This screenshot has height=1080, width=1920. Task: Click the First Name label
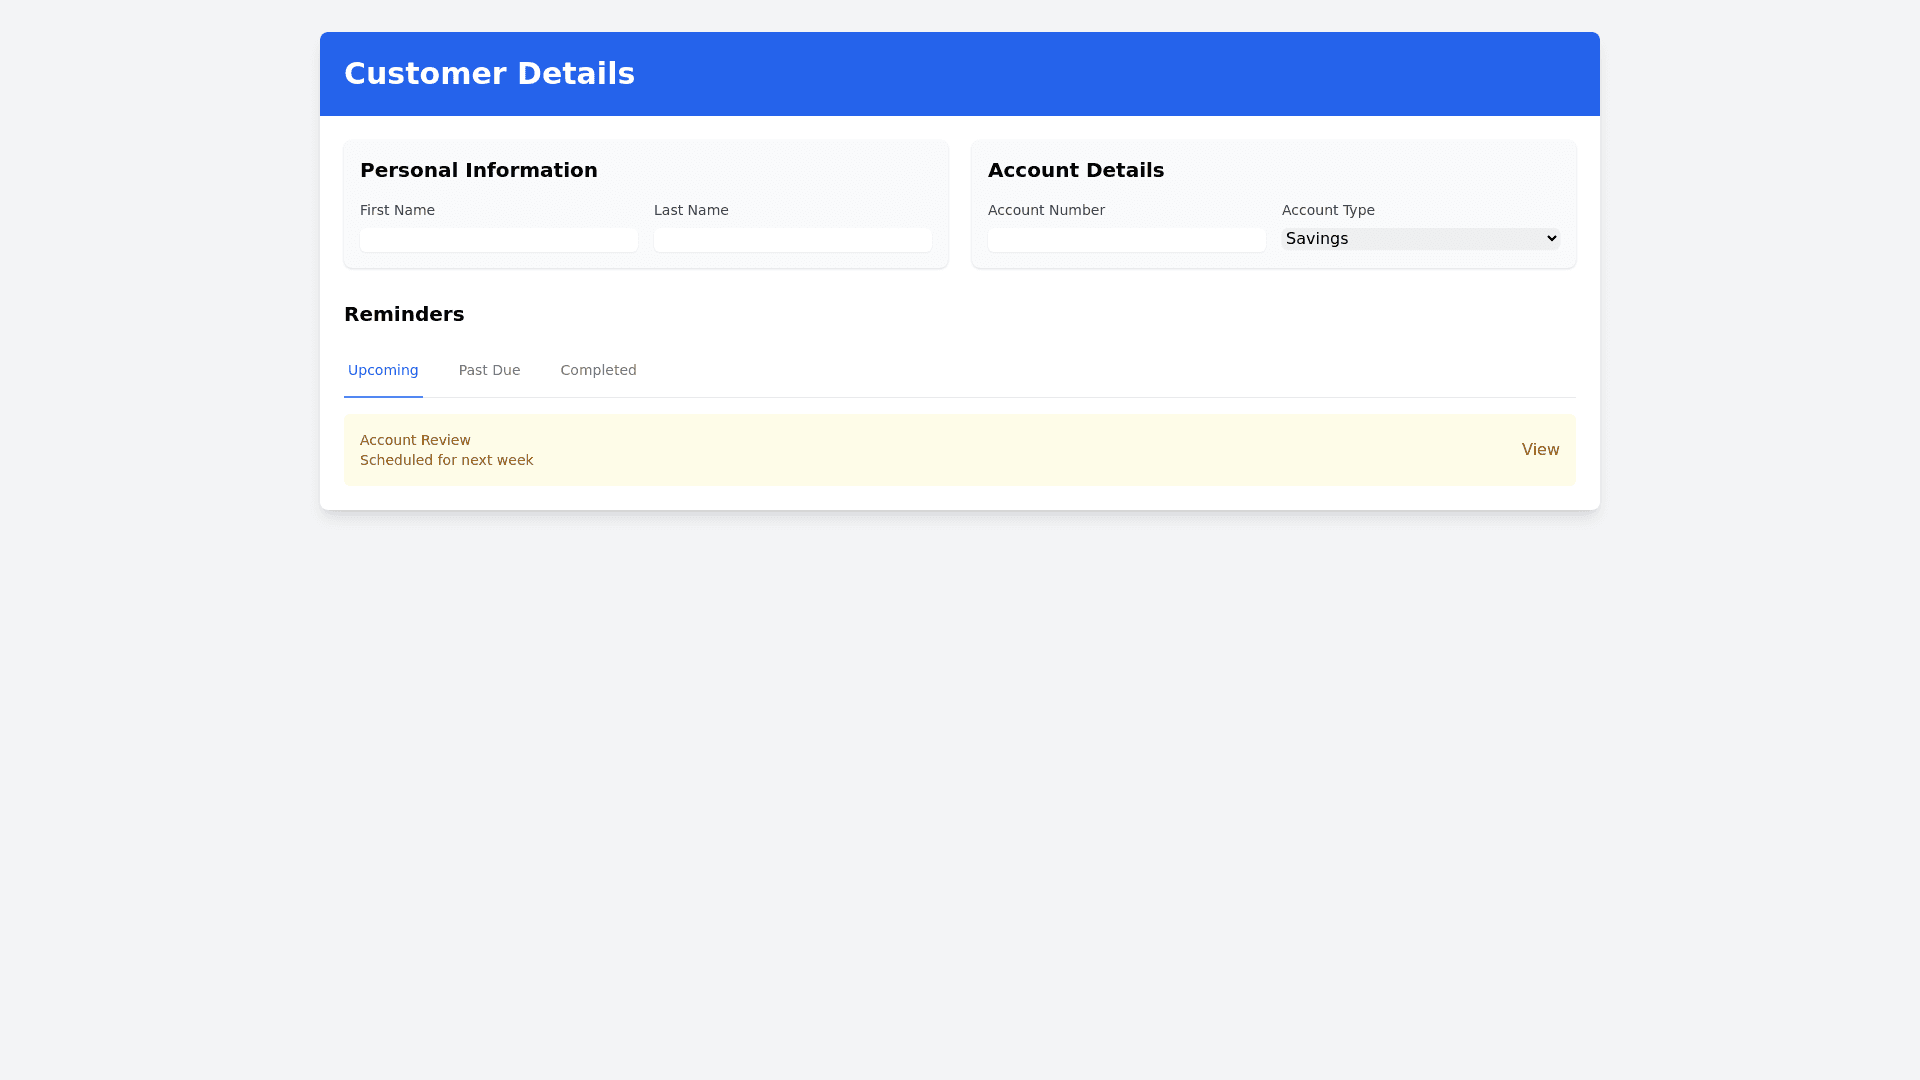[397, 210]
